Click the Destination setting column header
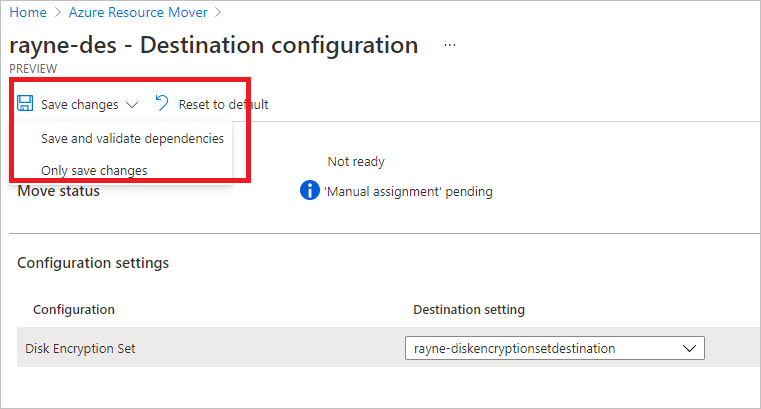This screenshot has width=761, height=409. click(x=469, y=310)
